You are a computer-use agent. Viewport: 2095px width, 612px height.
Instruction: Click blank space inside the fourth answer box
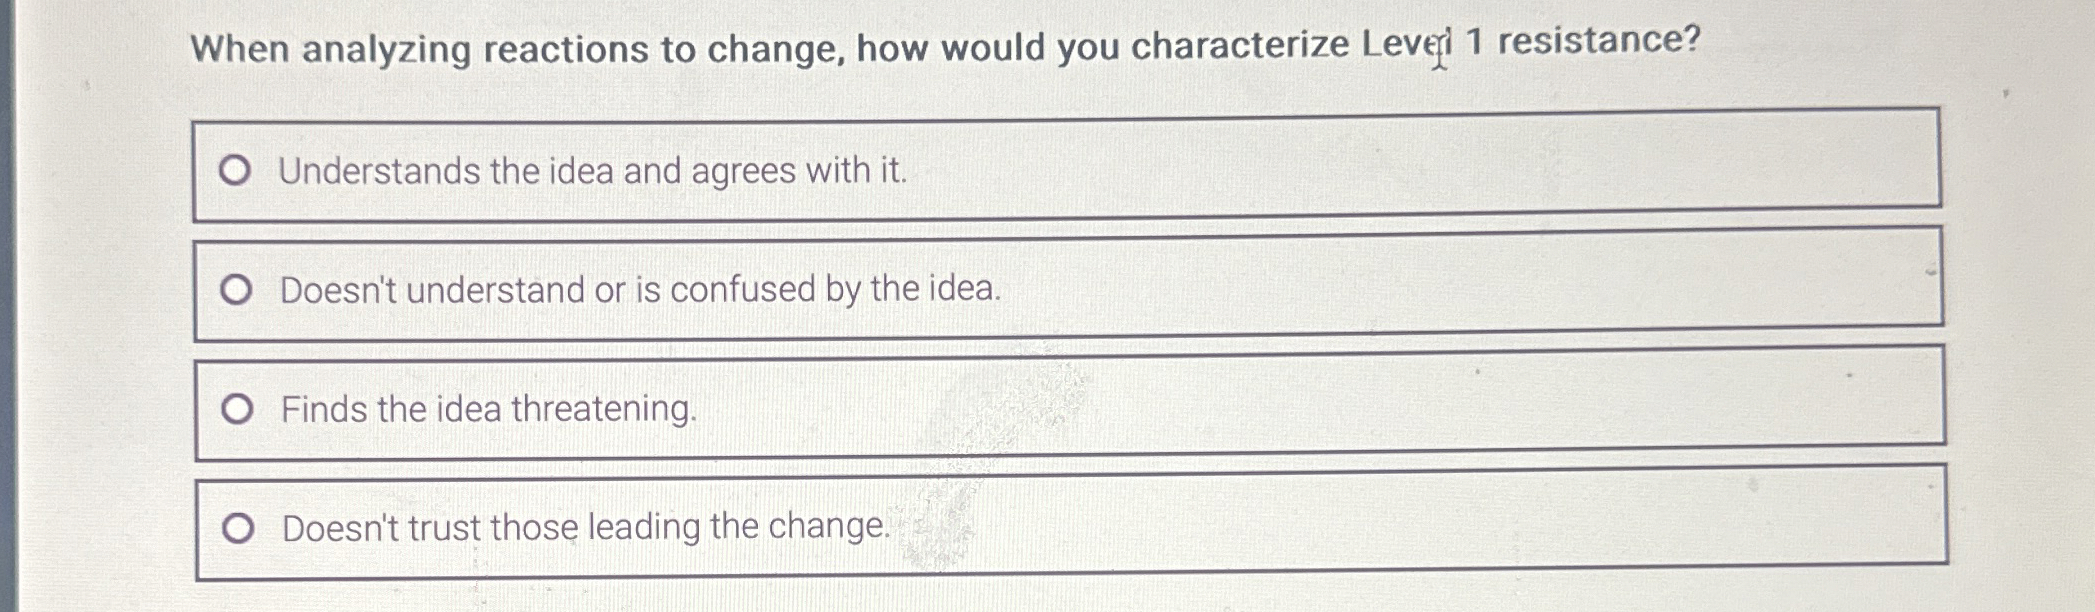click(1400, 522)
